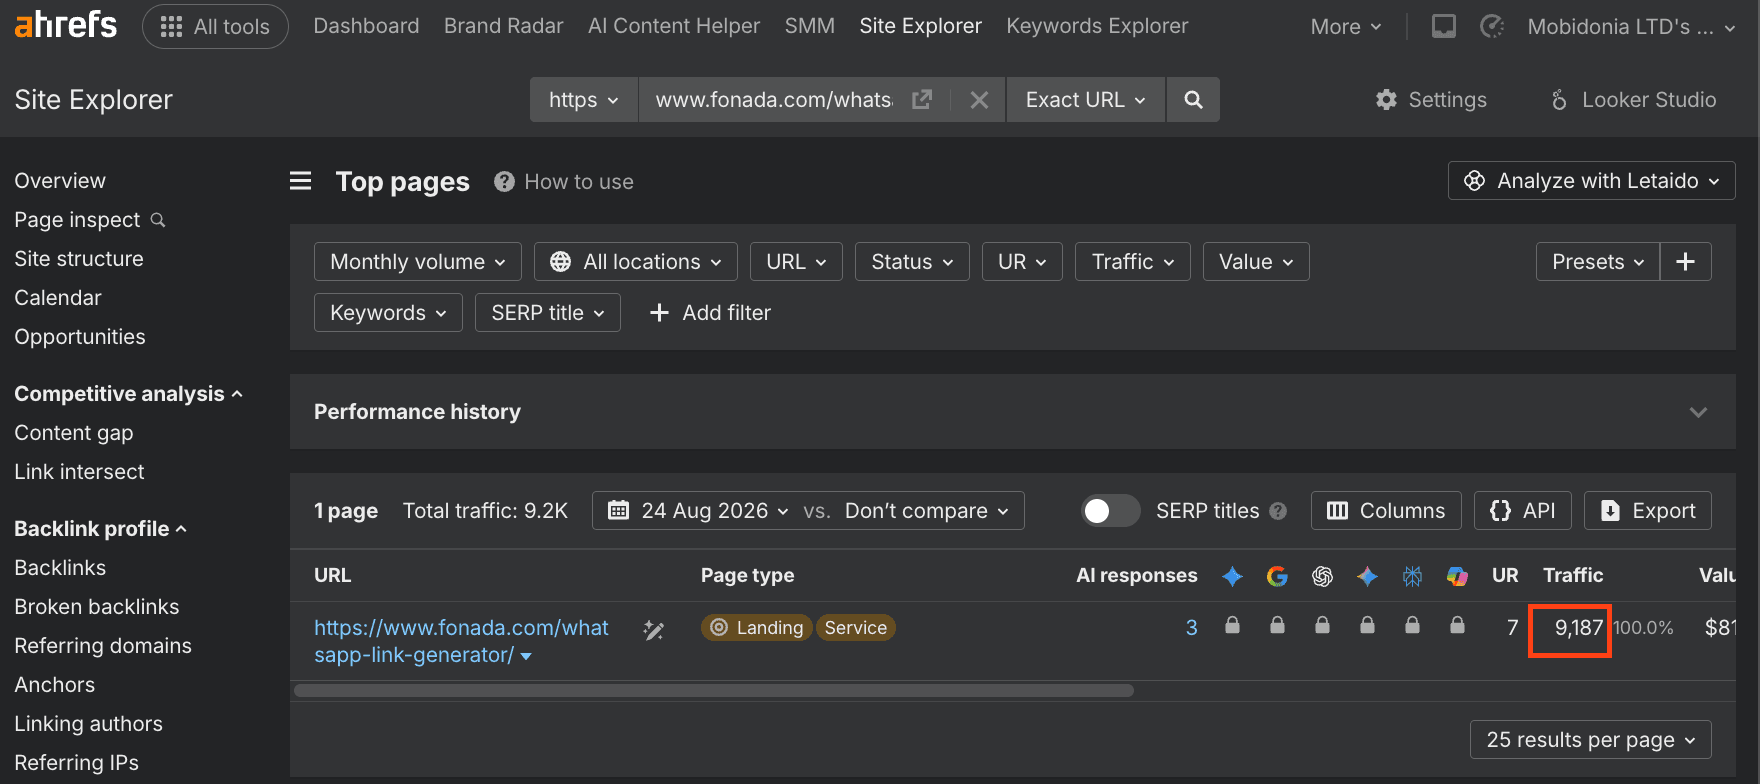Toggle the hamburger sidebar menu icon
The width and height of the screenshot is (1760, 784).
pos(300,181)
